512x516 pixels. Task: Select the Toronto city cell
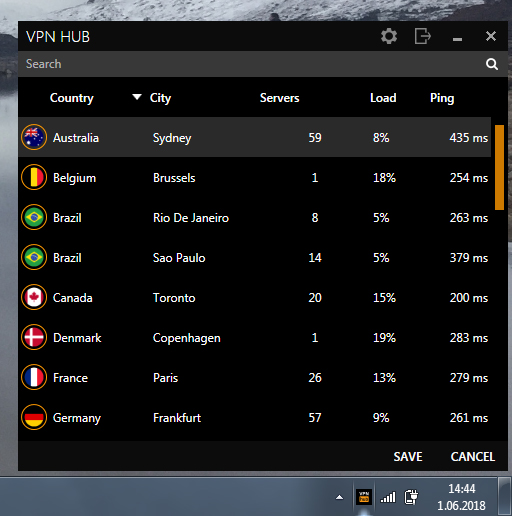(174, 298)
